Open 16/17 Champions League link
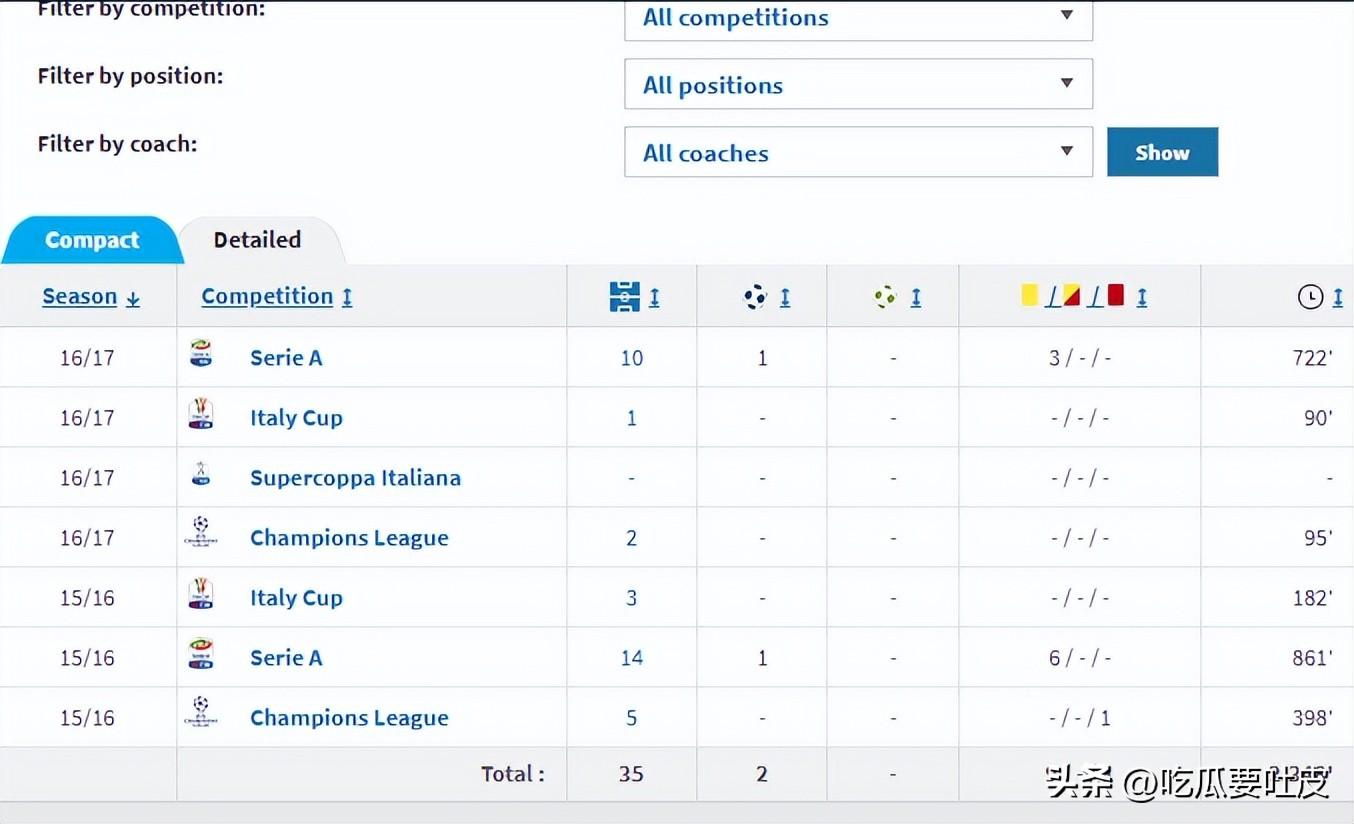 click(349, 538)
